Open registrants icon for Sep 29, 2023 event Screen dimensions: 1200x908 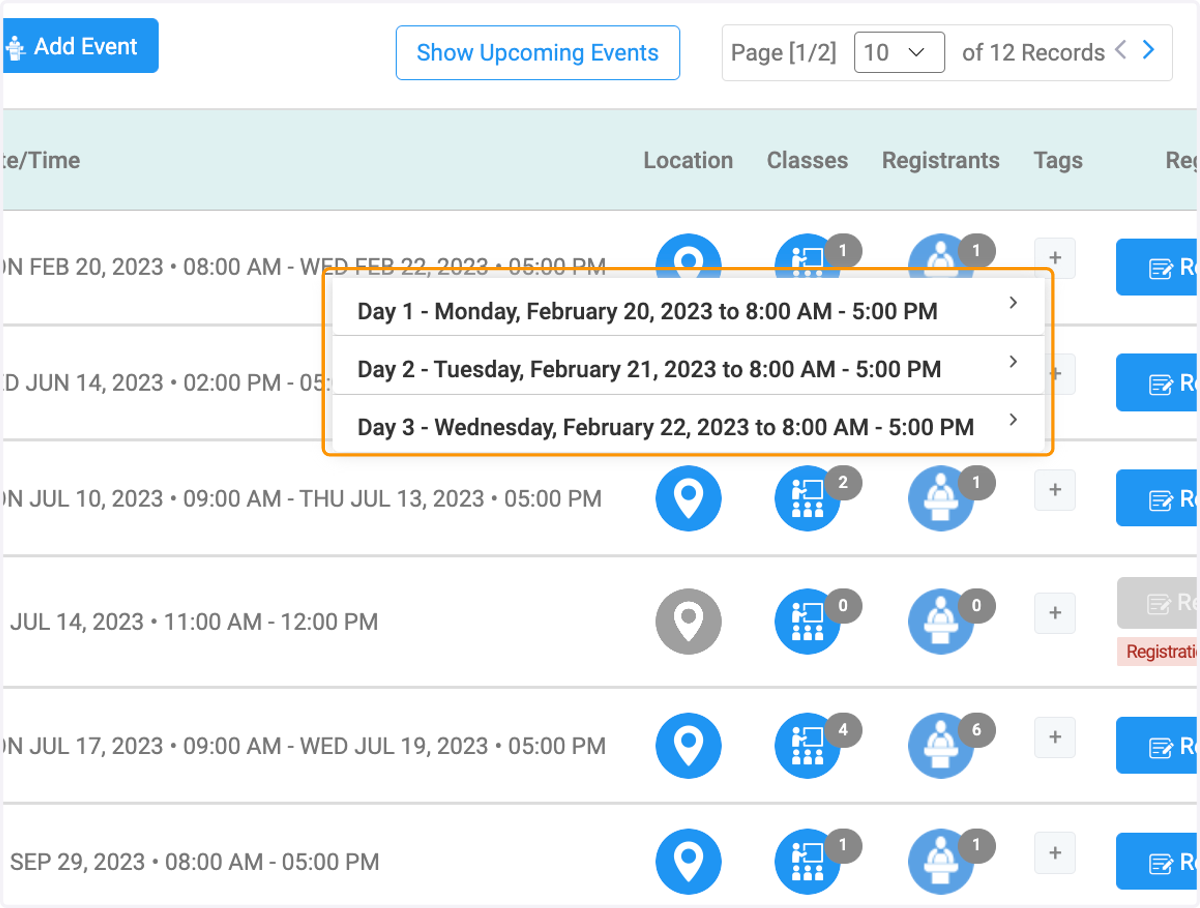point(941,862)
